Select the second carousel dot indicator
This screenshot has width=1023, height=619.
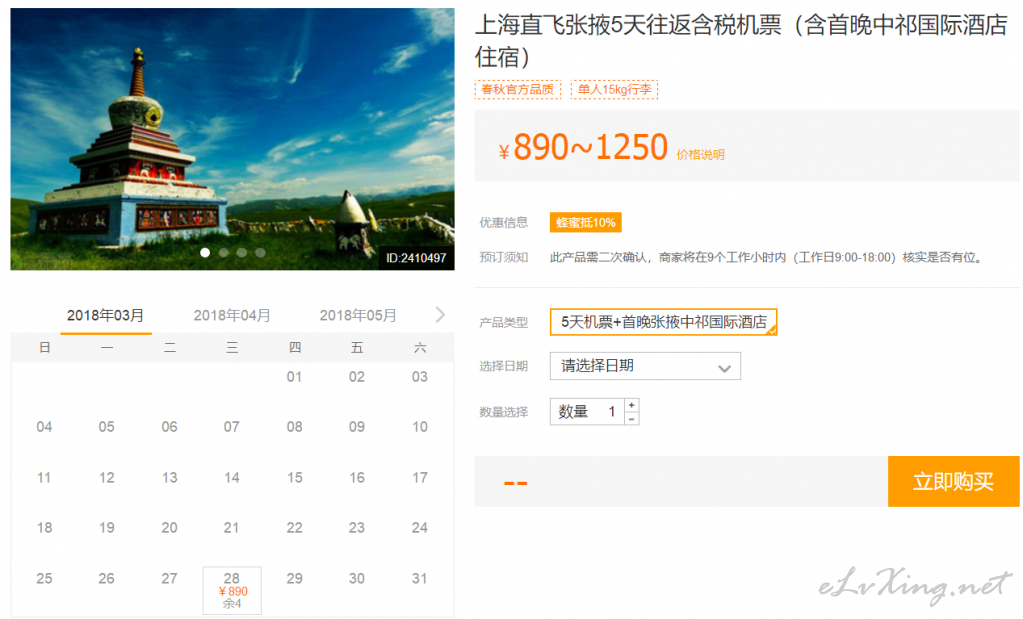(x=224, y=252)
